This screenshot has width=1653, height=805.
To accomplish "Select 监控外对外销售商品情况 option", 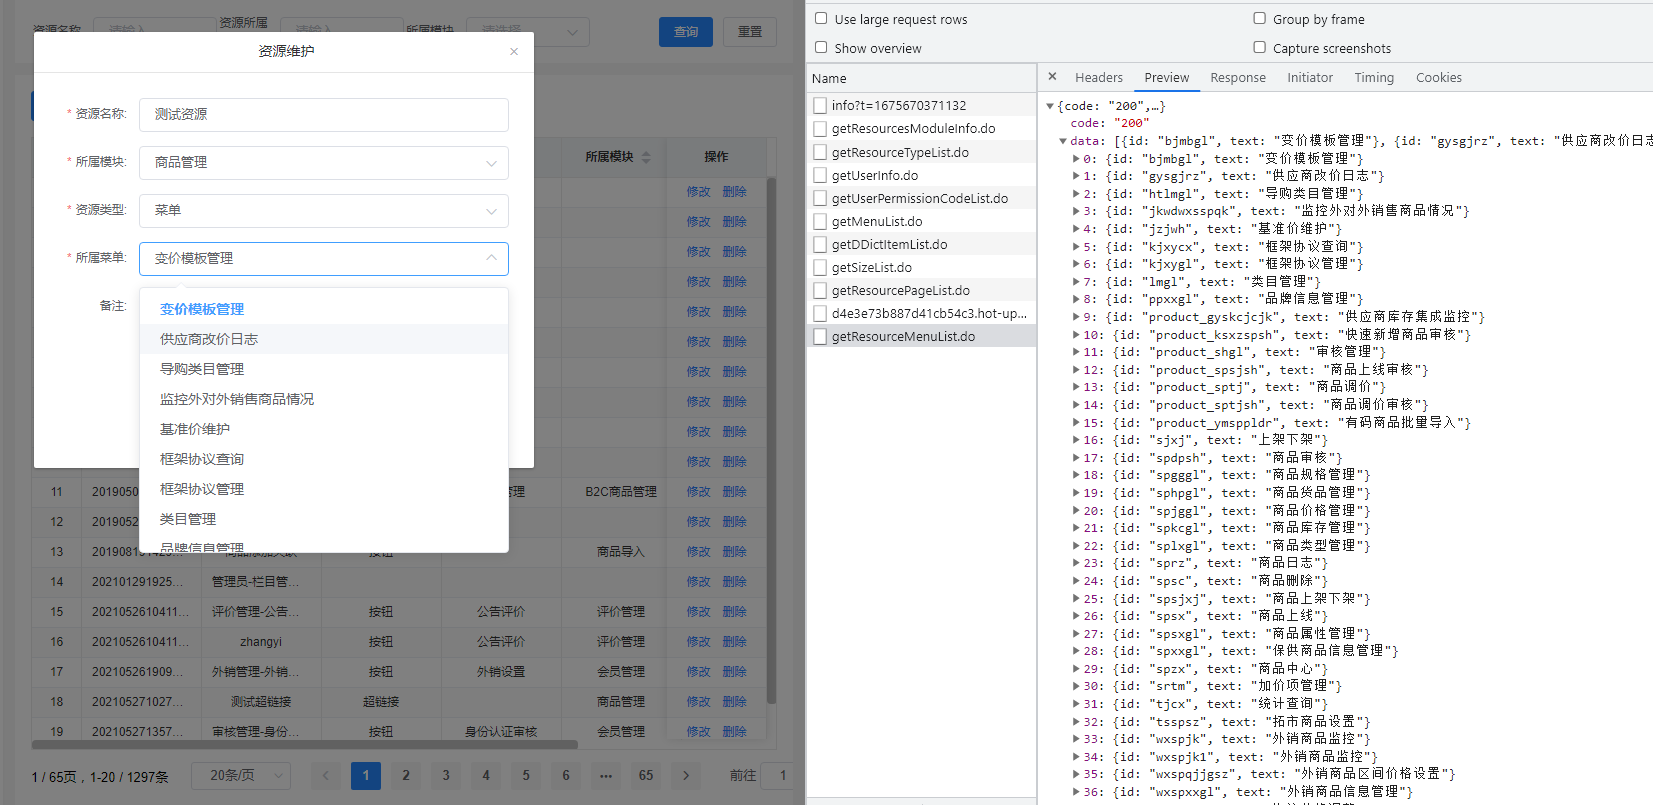I will pos(324,399).
